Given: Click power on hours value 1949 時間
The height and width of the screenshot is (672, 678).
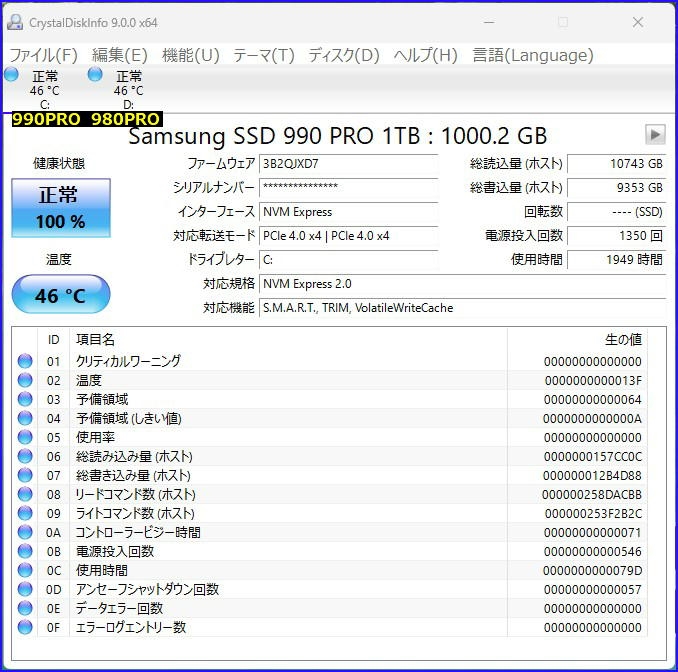Looking at the screenshot, I should pyautogui.click(x=617, y=260).
